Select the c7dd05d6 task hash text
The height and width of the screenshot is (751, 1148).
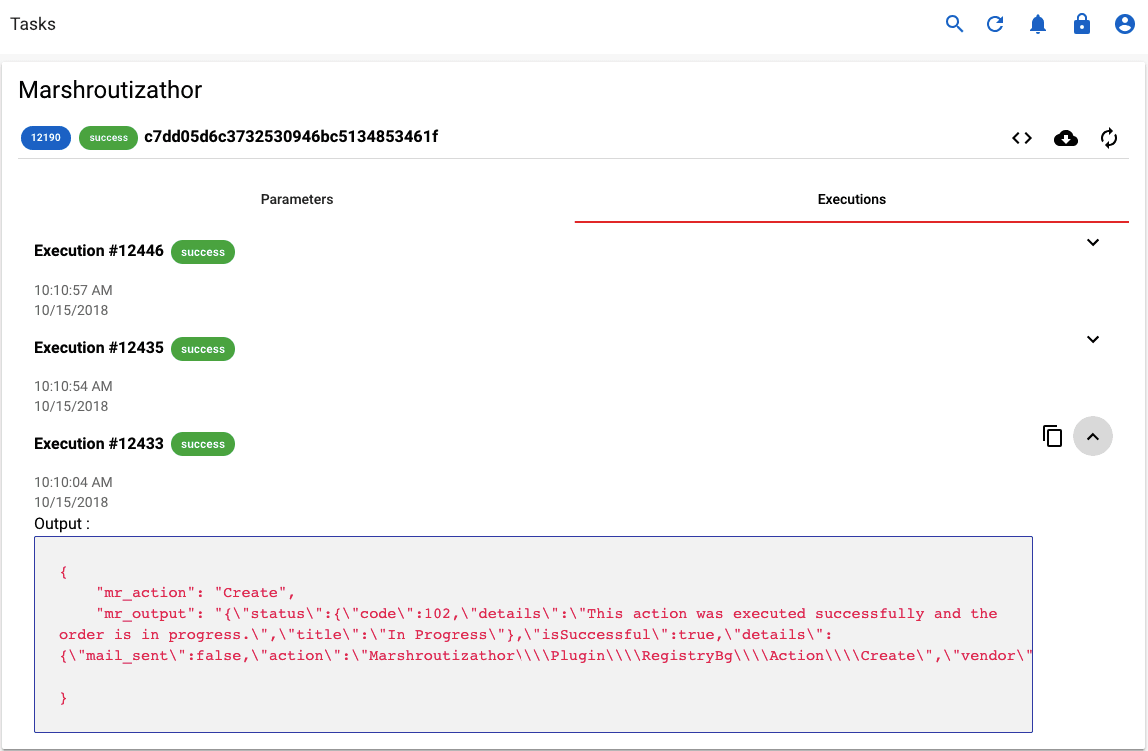point(290,138)
